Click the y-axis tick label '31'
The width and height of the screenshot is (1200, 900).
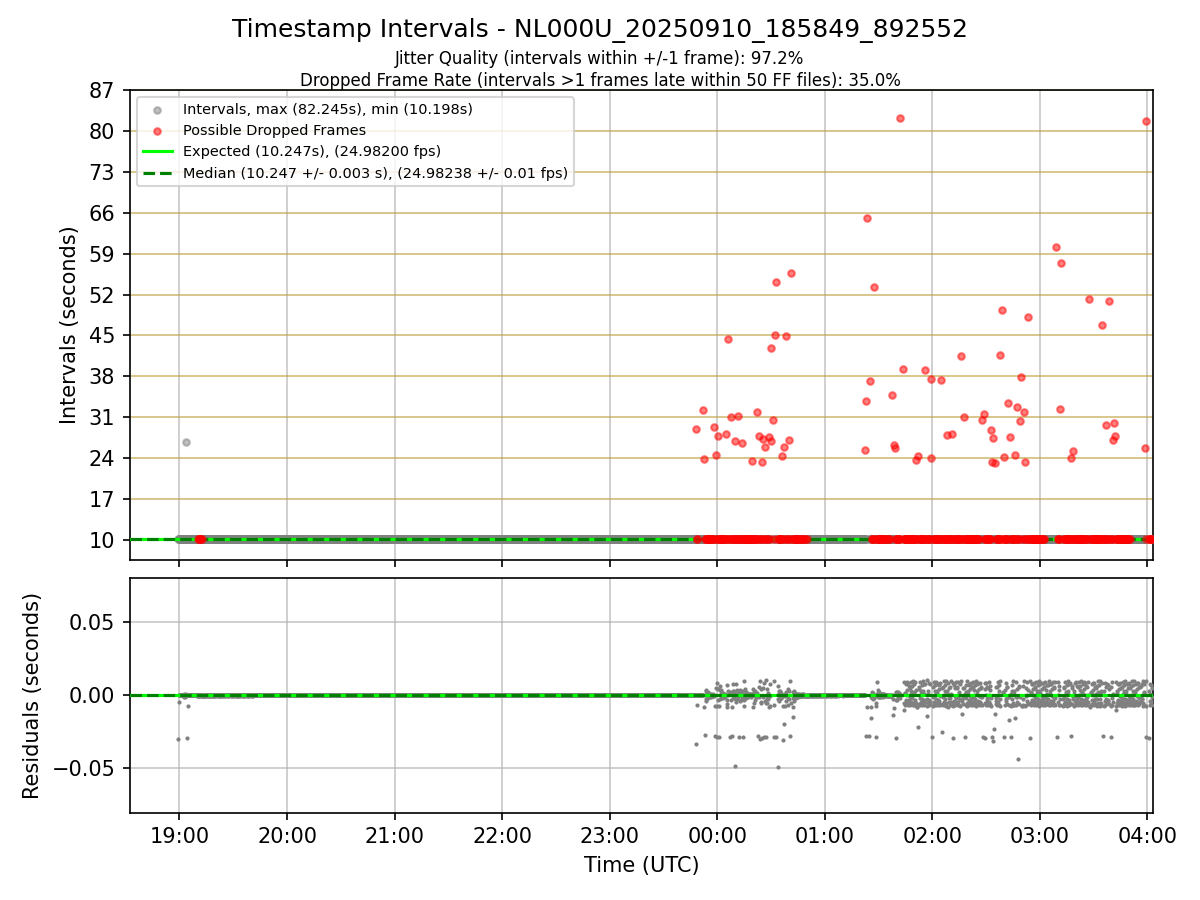103,417
